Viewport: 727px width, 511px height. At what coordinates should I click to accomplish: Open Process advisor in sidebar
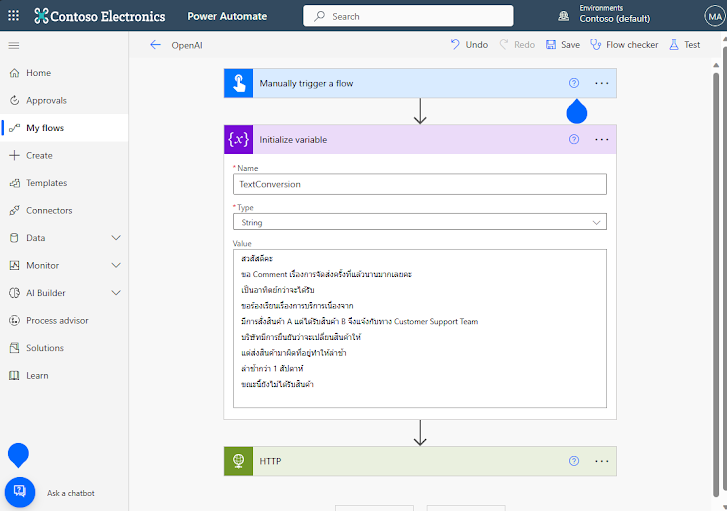point(64,320)
